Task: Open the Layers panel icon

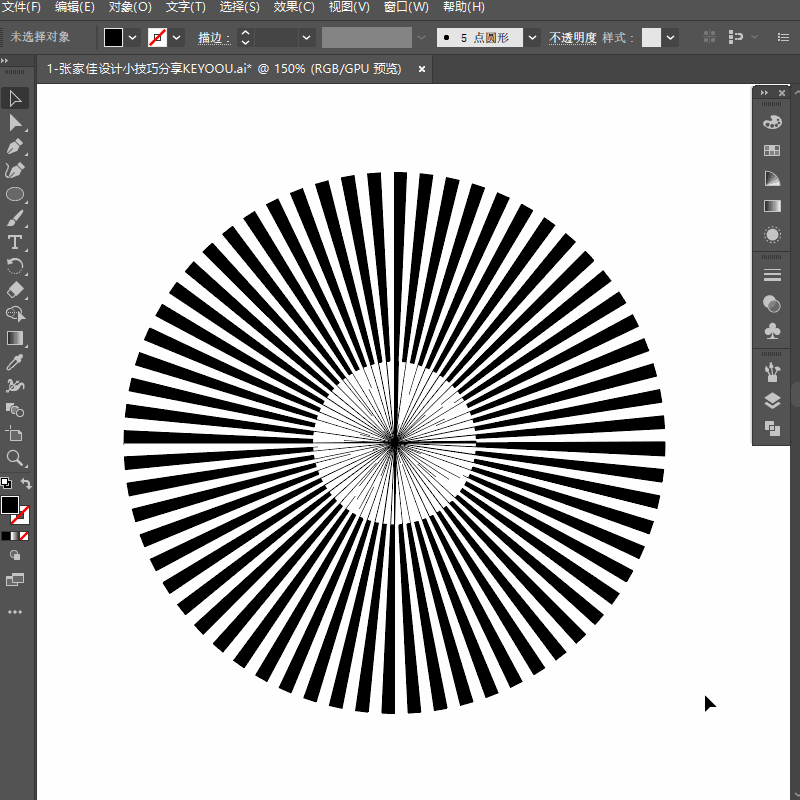Action: (772, 401)
